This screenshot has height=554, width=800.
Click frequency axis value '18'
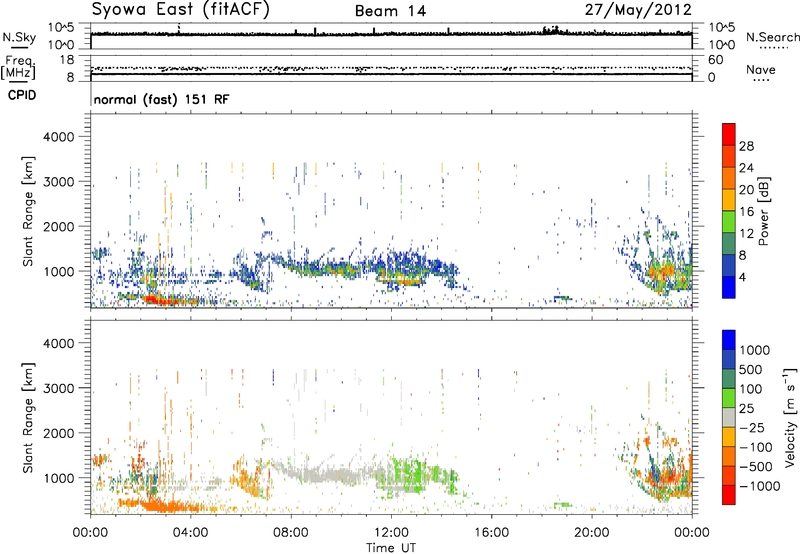67,60
